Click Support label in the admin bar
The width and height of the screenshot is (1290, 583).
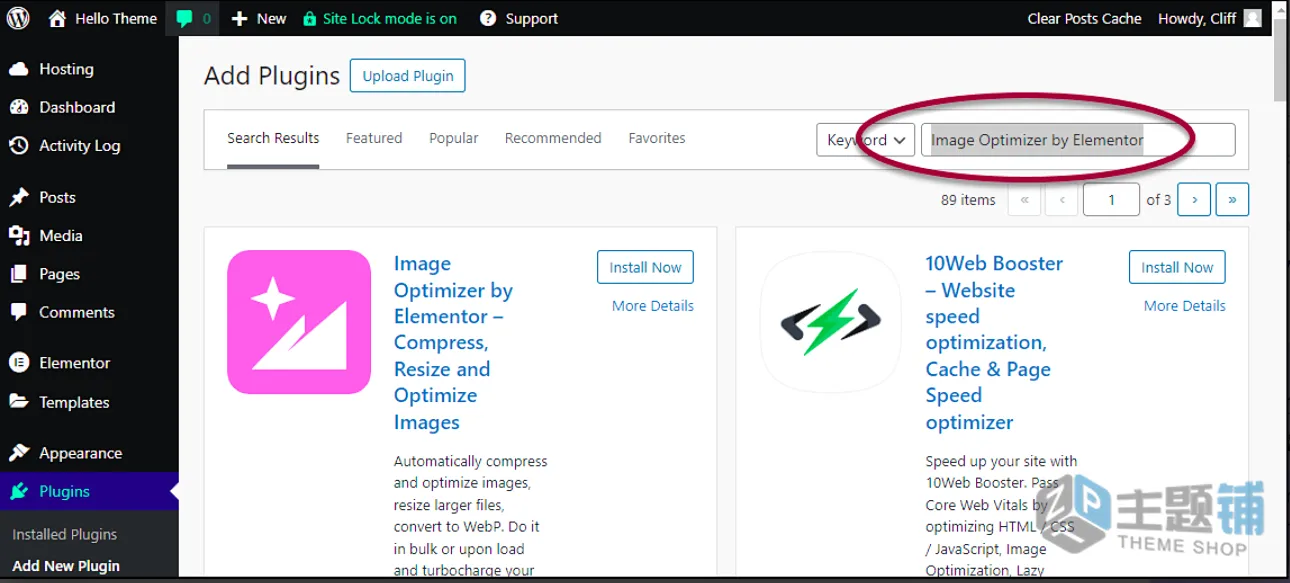tap(531, 18)
